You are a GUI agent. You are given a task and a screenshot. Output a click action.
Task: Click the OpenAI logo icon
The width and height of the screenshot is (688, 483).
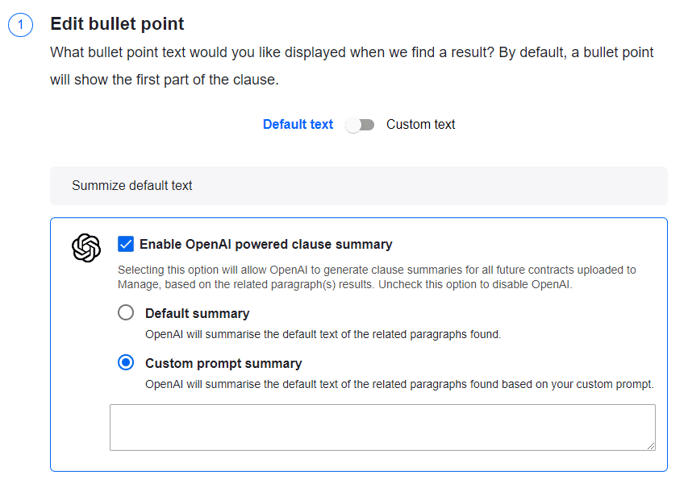(87, 248)
